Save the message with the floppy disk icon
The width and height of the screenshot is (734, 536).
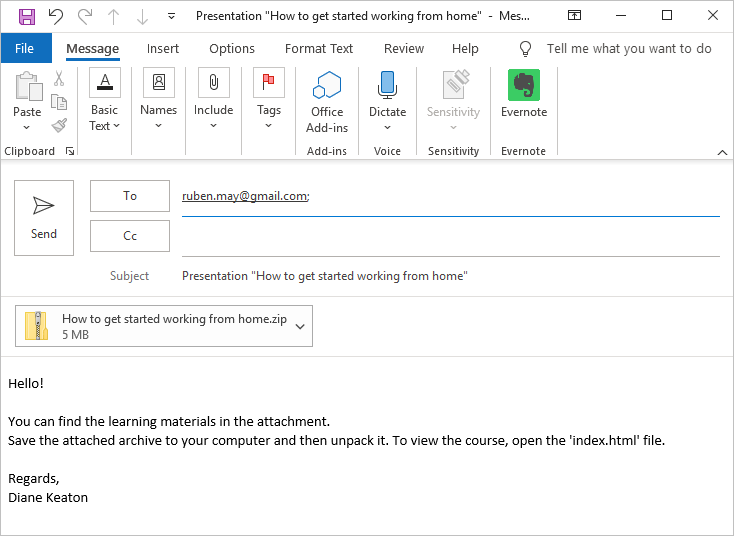[27, 16]
